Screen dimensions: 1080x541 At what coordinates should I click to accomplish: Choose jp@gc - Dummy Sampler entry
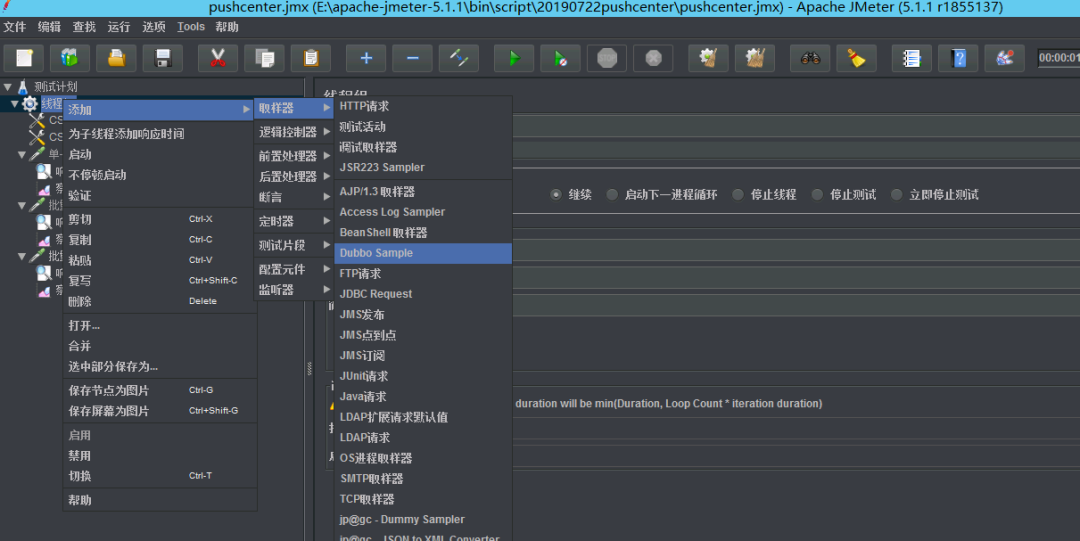tap(423, 520)
